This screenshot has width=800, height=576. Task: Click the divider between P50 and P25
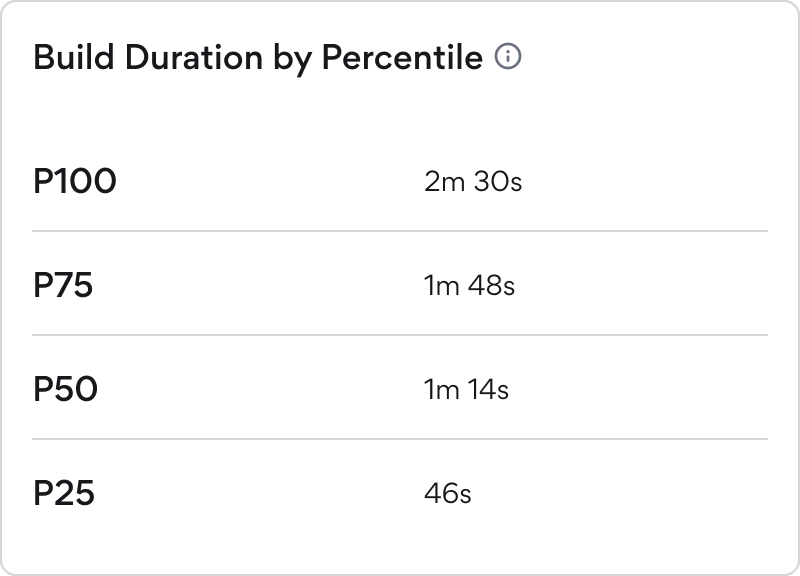400,439
